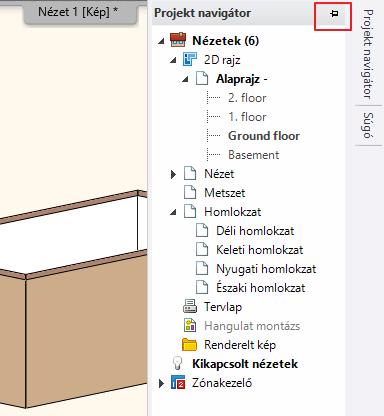Select the Zónakezelő label
Image resolution: width=384 pixels, height=416 pixels.
tap(222, 383)
